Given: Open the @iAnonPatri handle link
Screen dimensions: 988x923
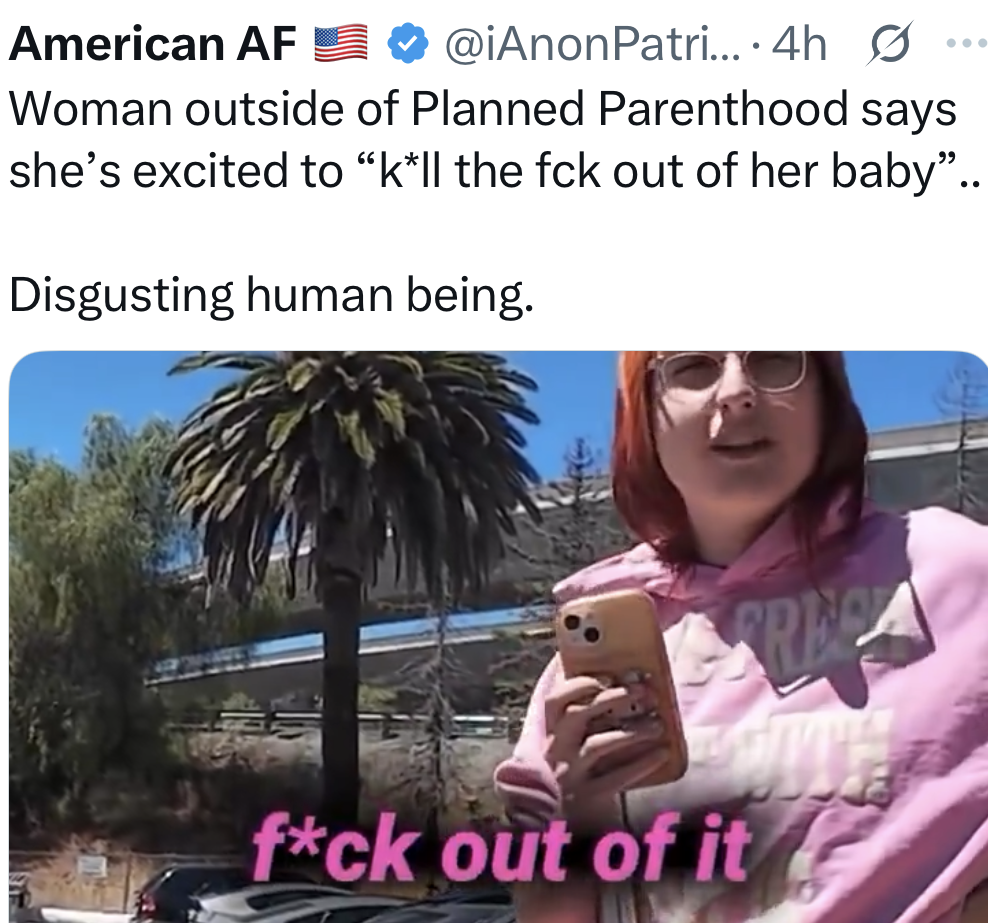Looking at the screenshot, I should tap(585, 44).
